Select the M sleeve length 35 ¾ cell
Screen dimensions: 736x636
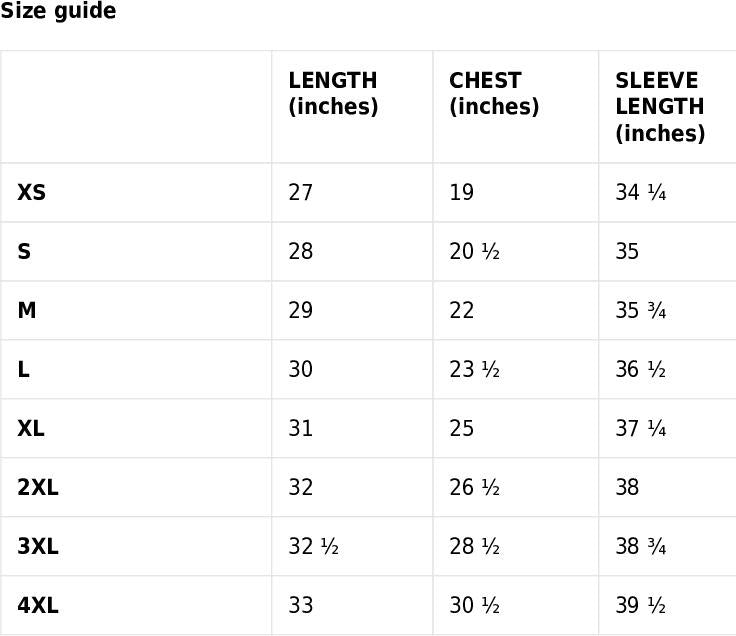[x=641, y=310]
